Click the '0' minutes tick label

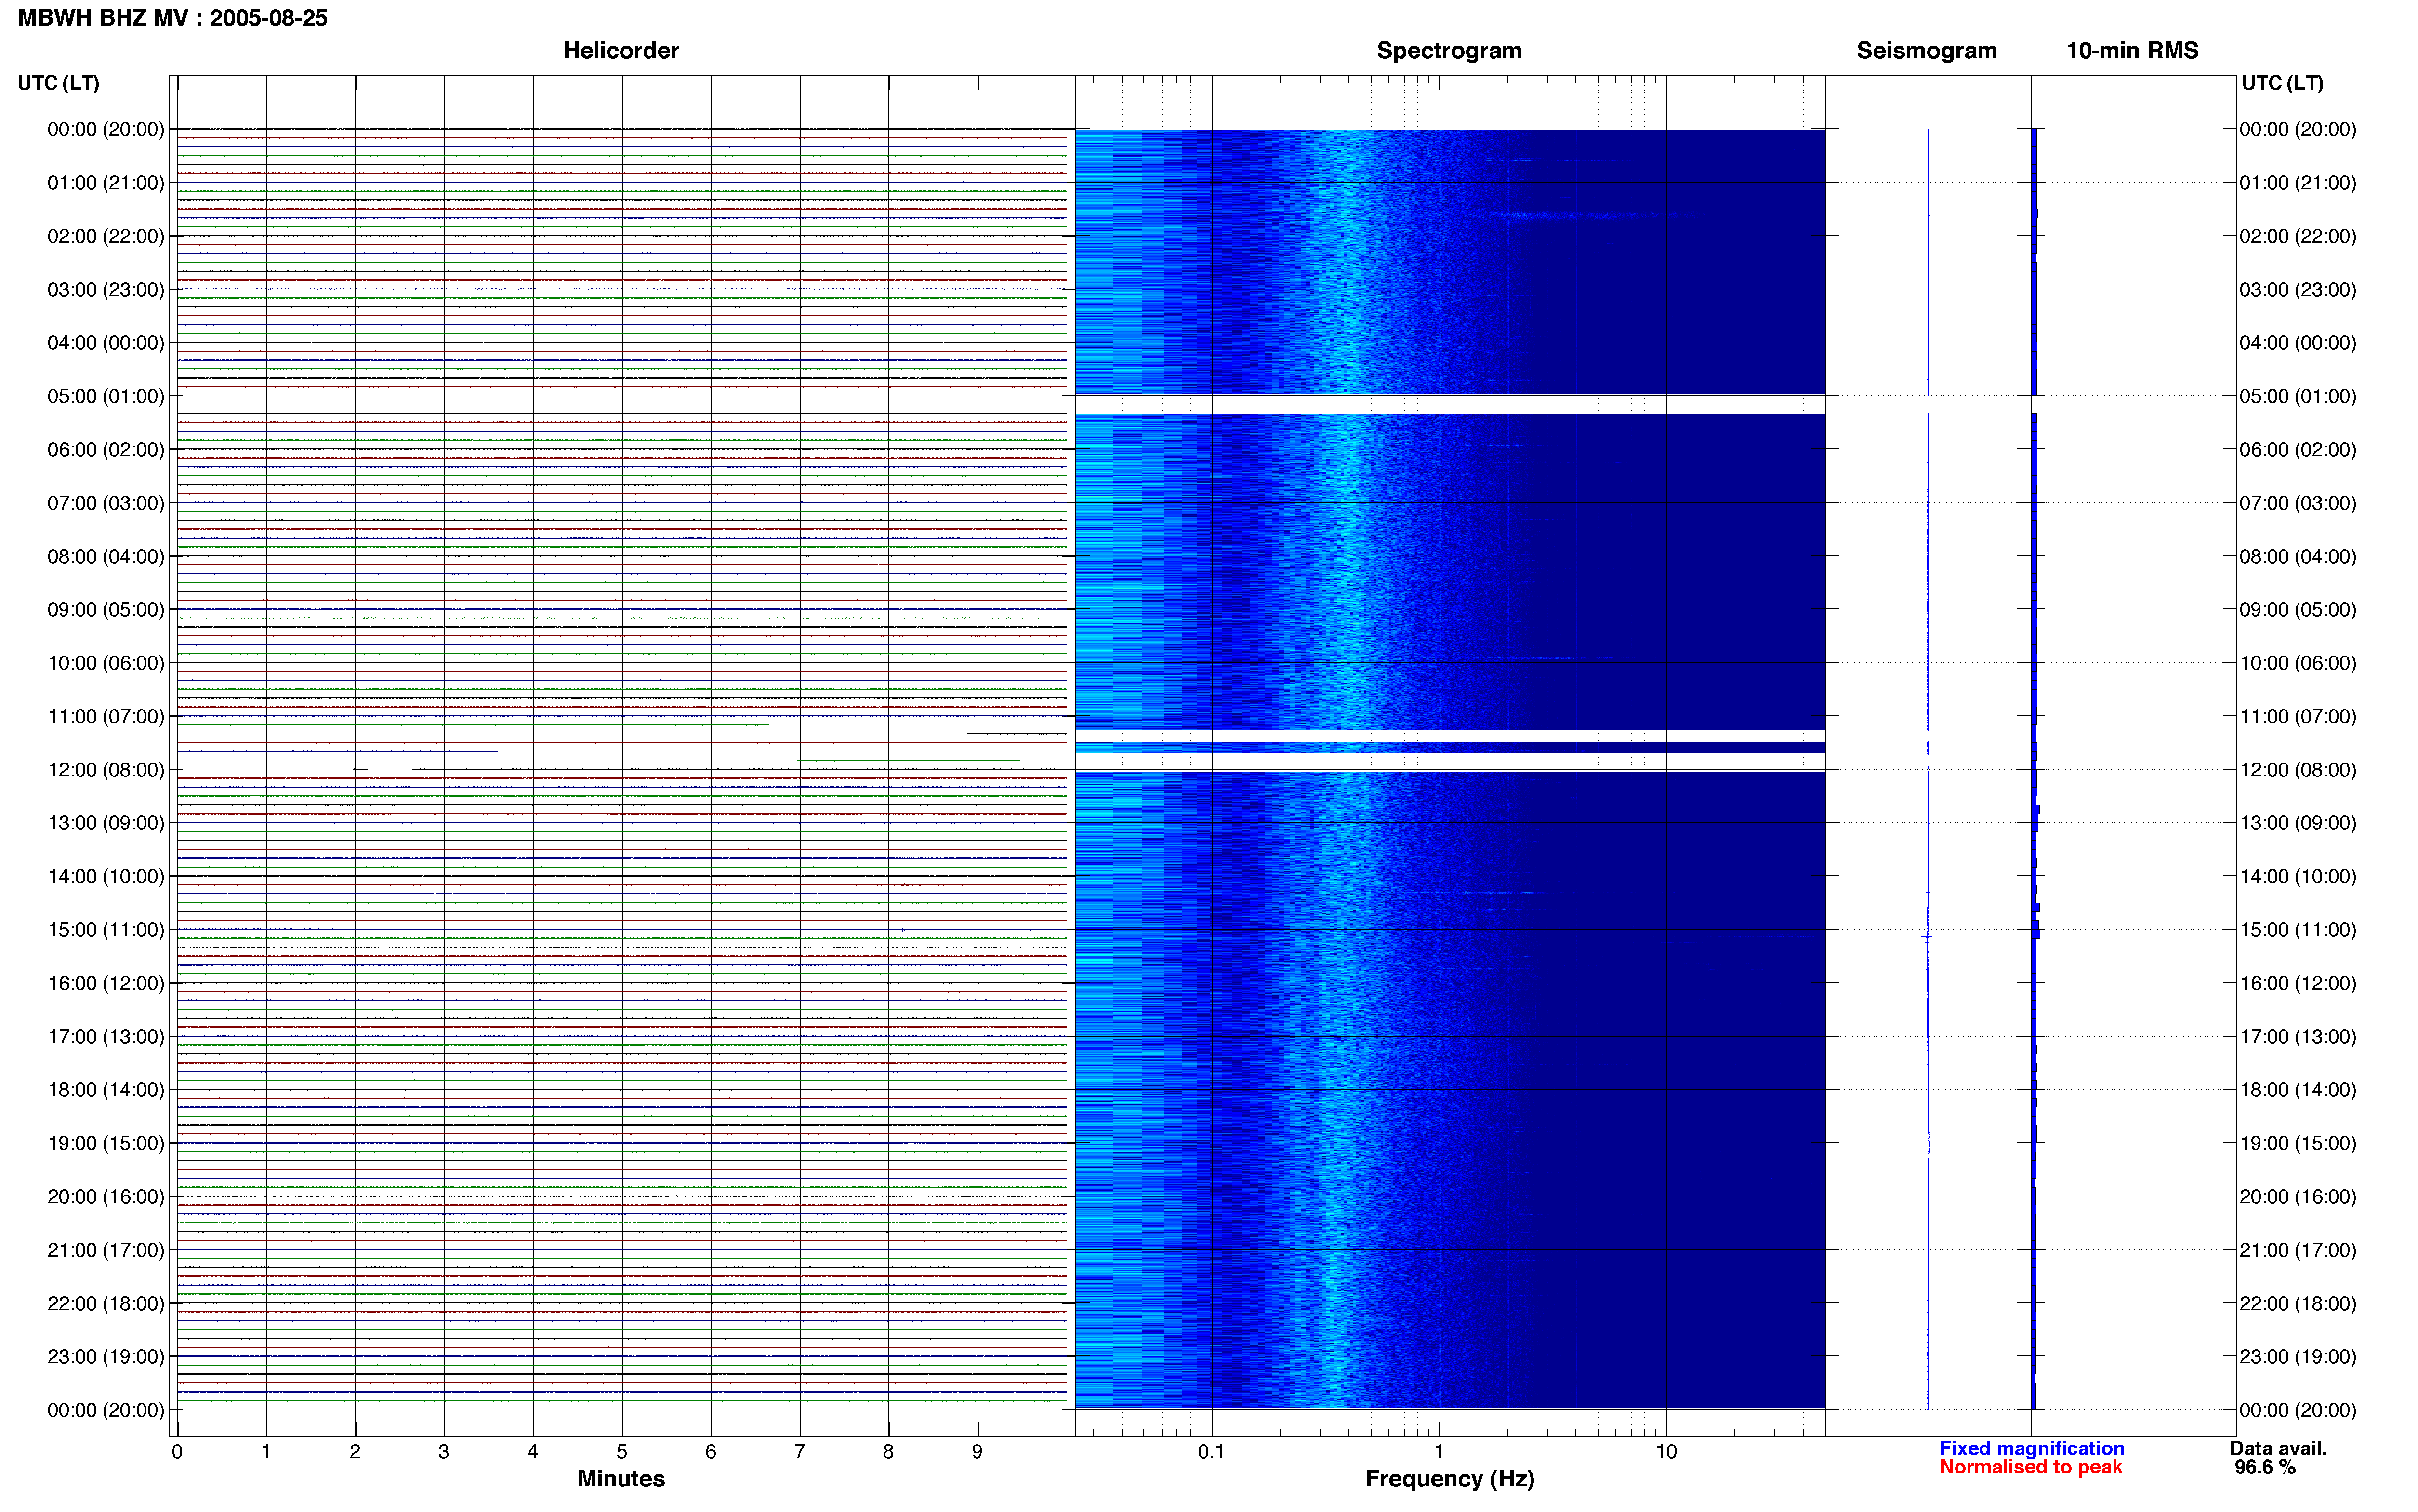(177, 1451)
